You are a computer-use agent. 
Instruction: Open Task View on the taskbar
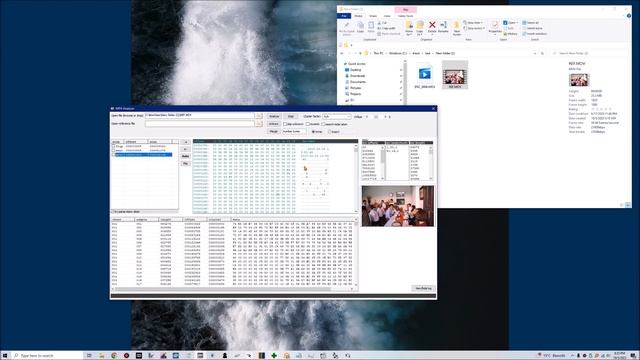coord(89,356)
